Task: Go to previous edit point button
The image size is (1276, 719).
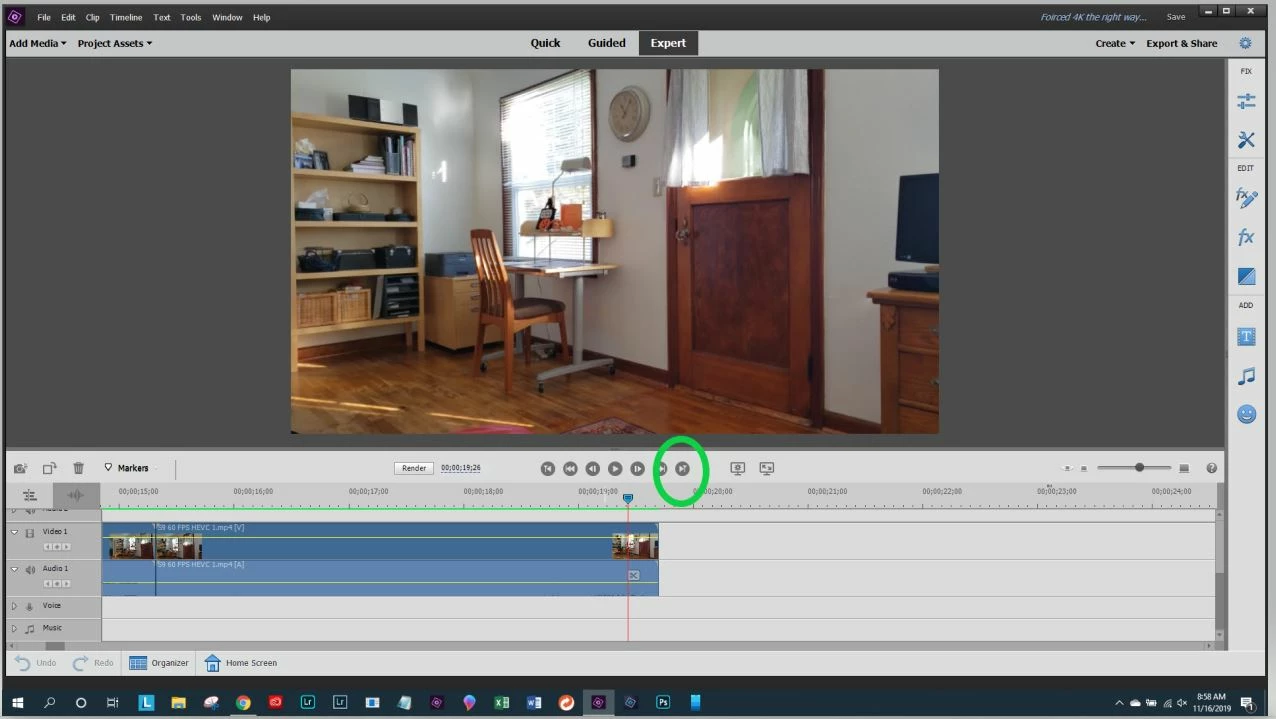Action: (547, 468)
